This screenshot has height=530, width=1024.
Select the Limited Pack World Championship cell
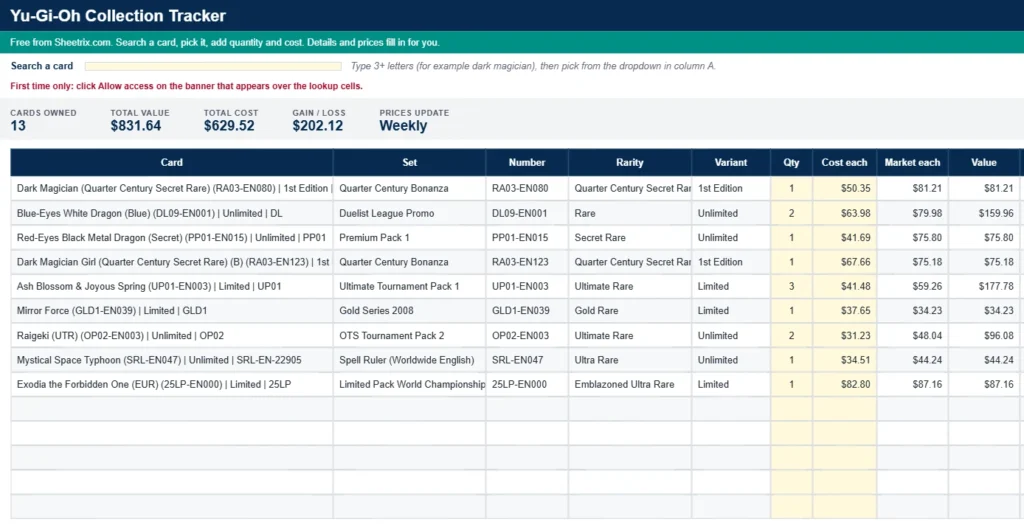409,384
